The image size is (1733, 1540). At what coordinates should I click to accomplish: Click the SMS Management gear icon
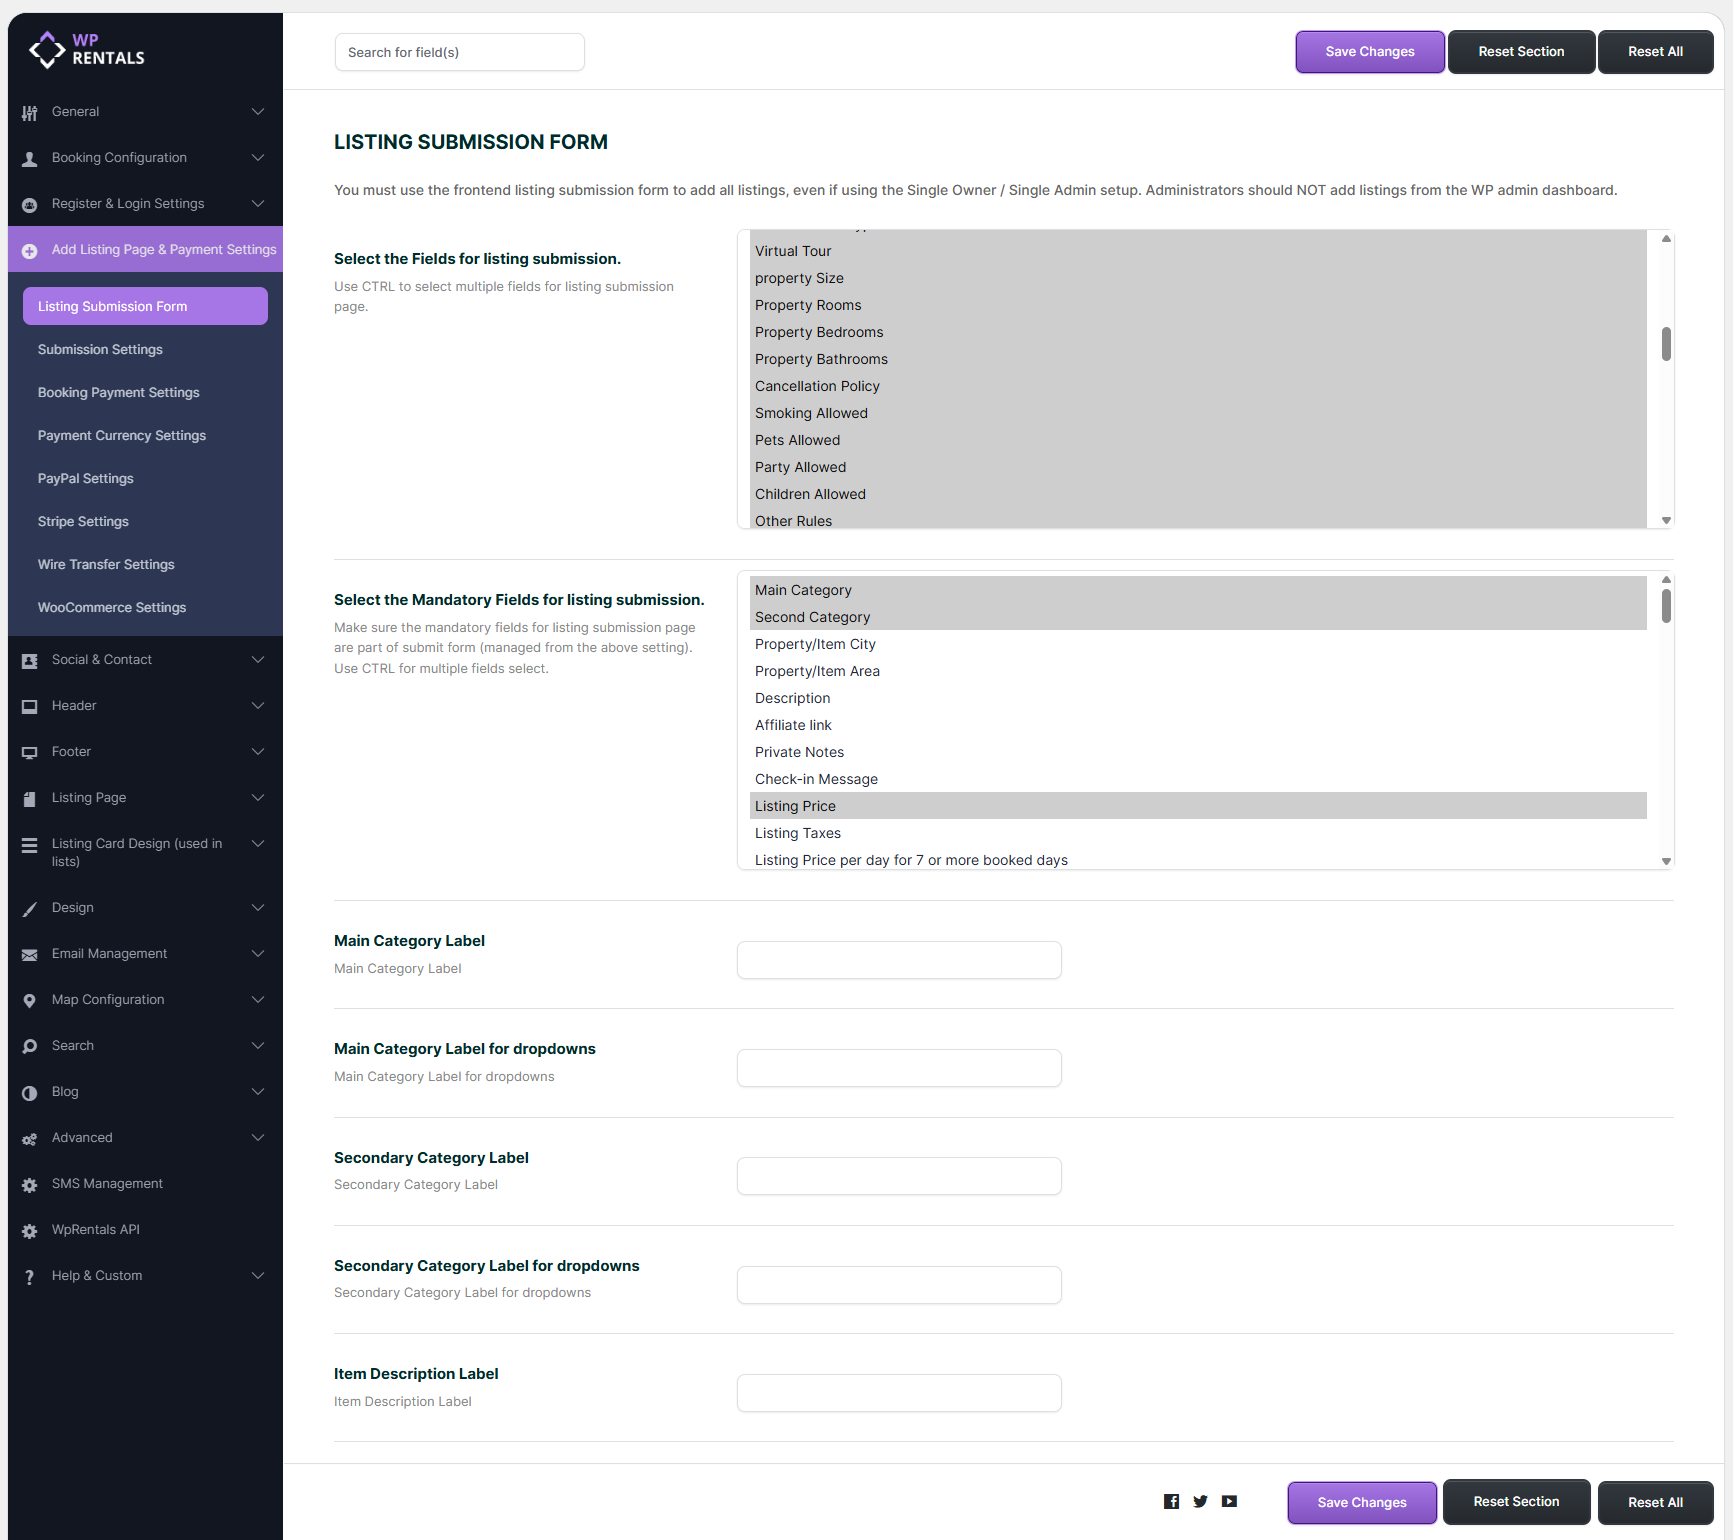pyautogui.click(x=30, y=1184)
